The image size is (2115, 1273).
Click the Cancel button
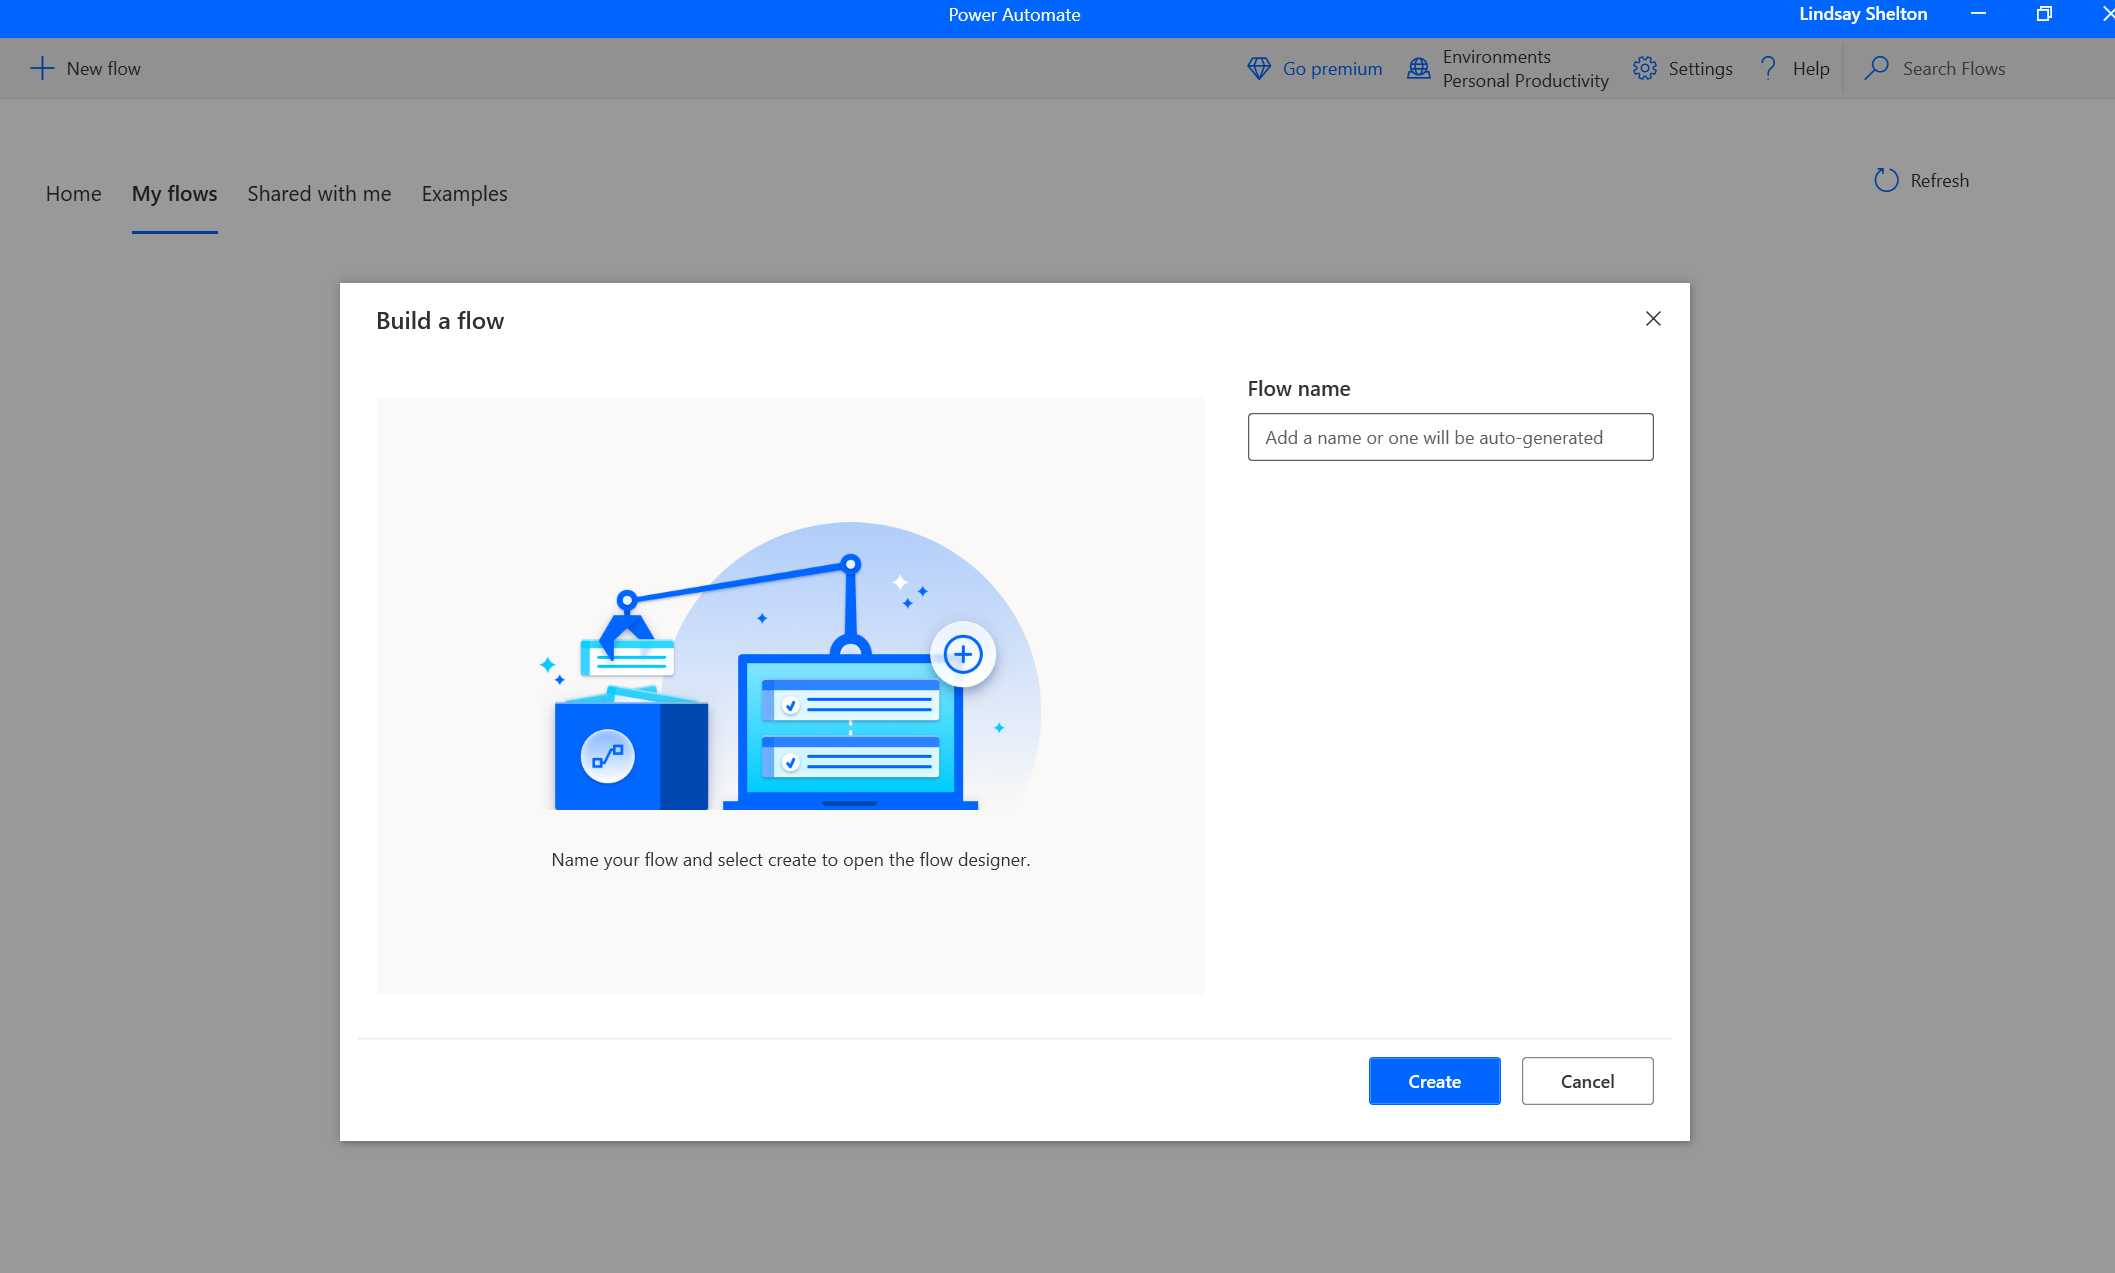coord(1586,1081)
